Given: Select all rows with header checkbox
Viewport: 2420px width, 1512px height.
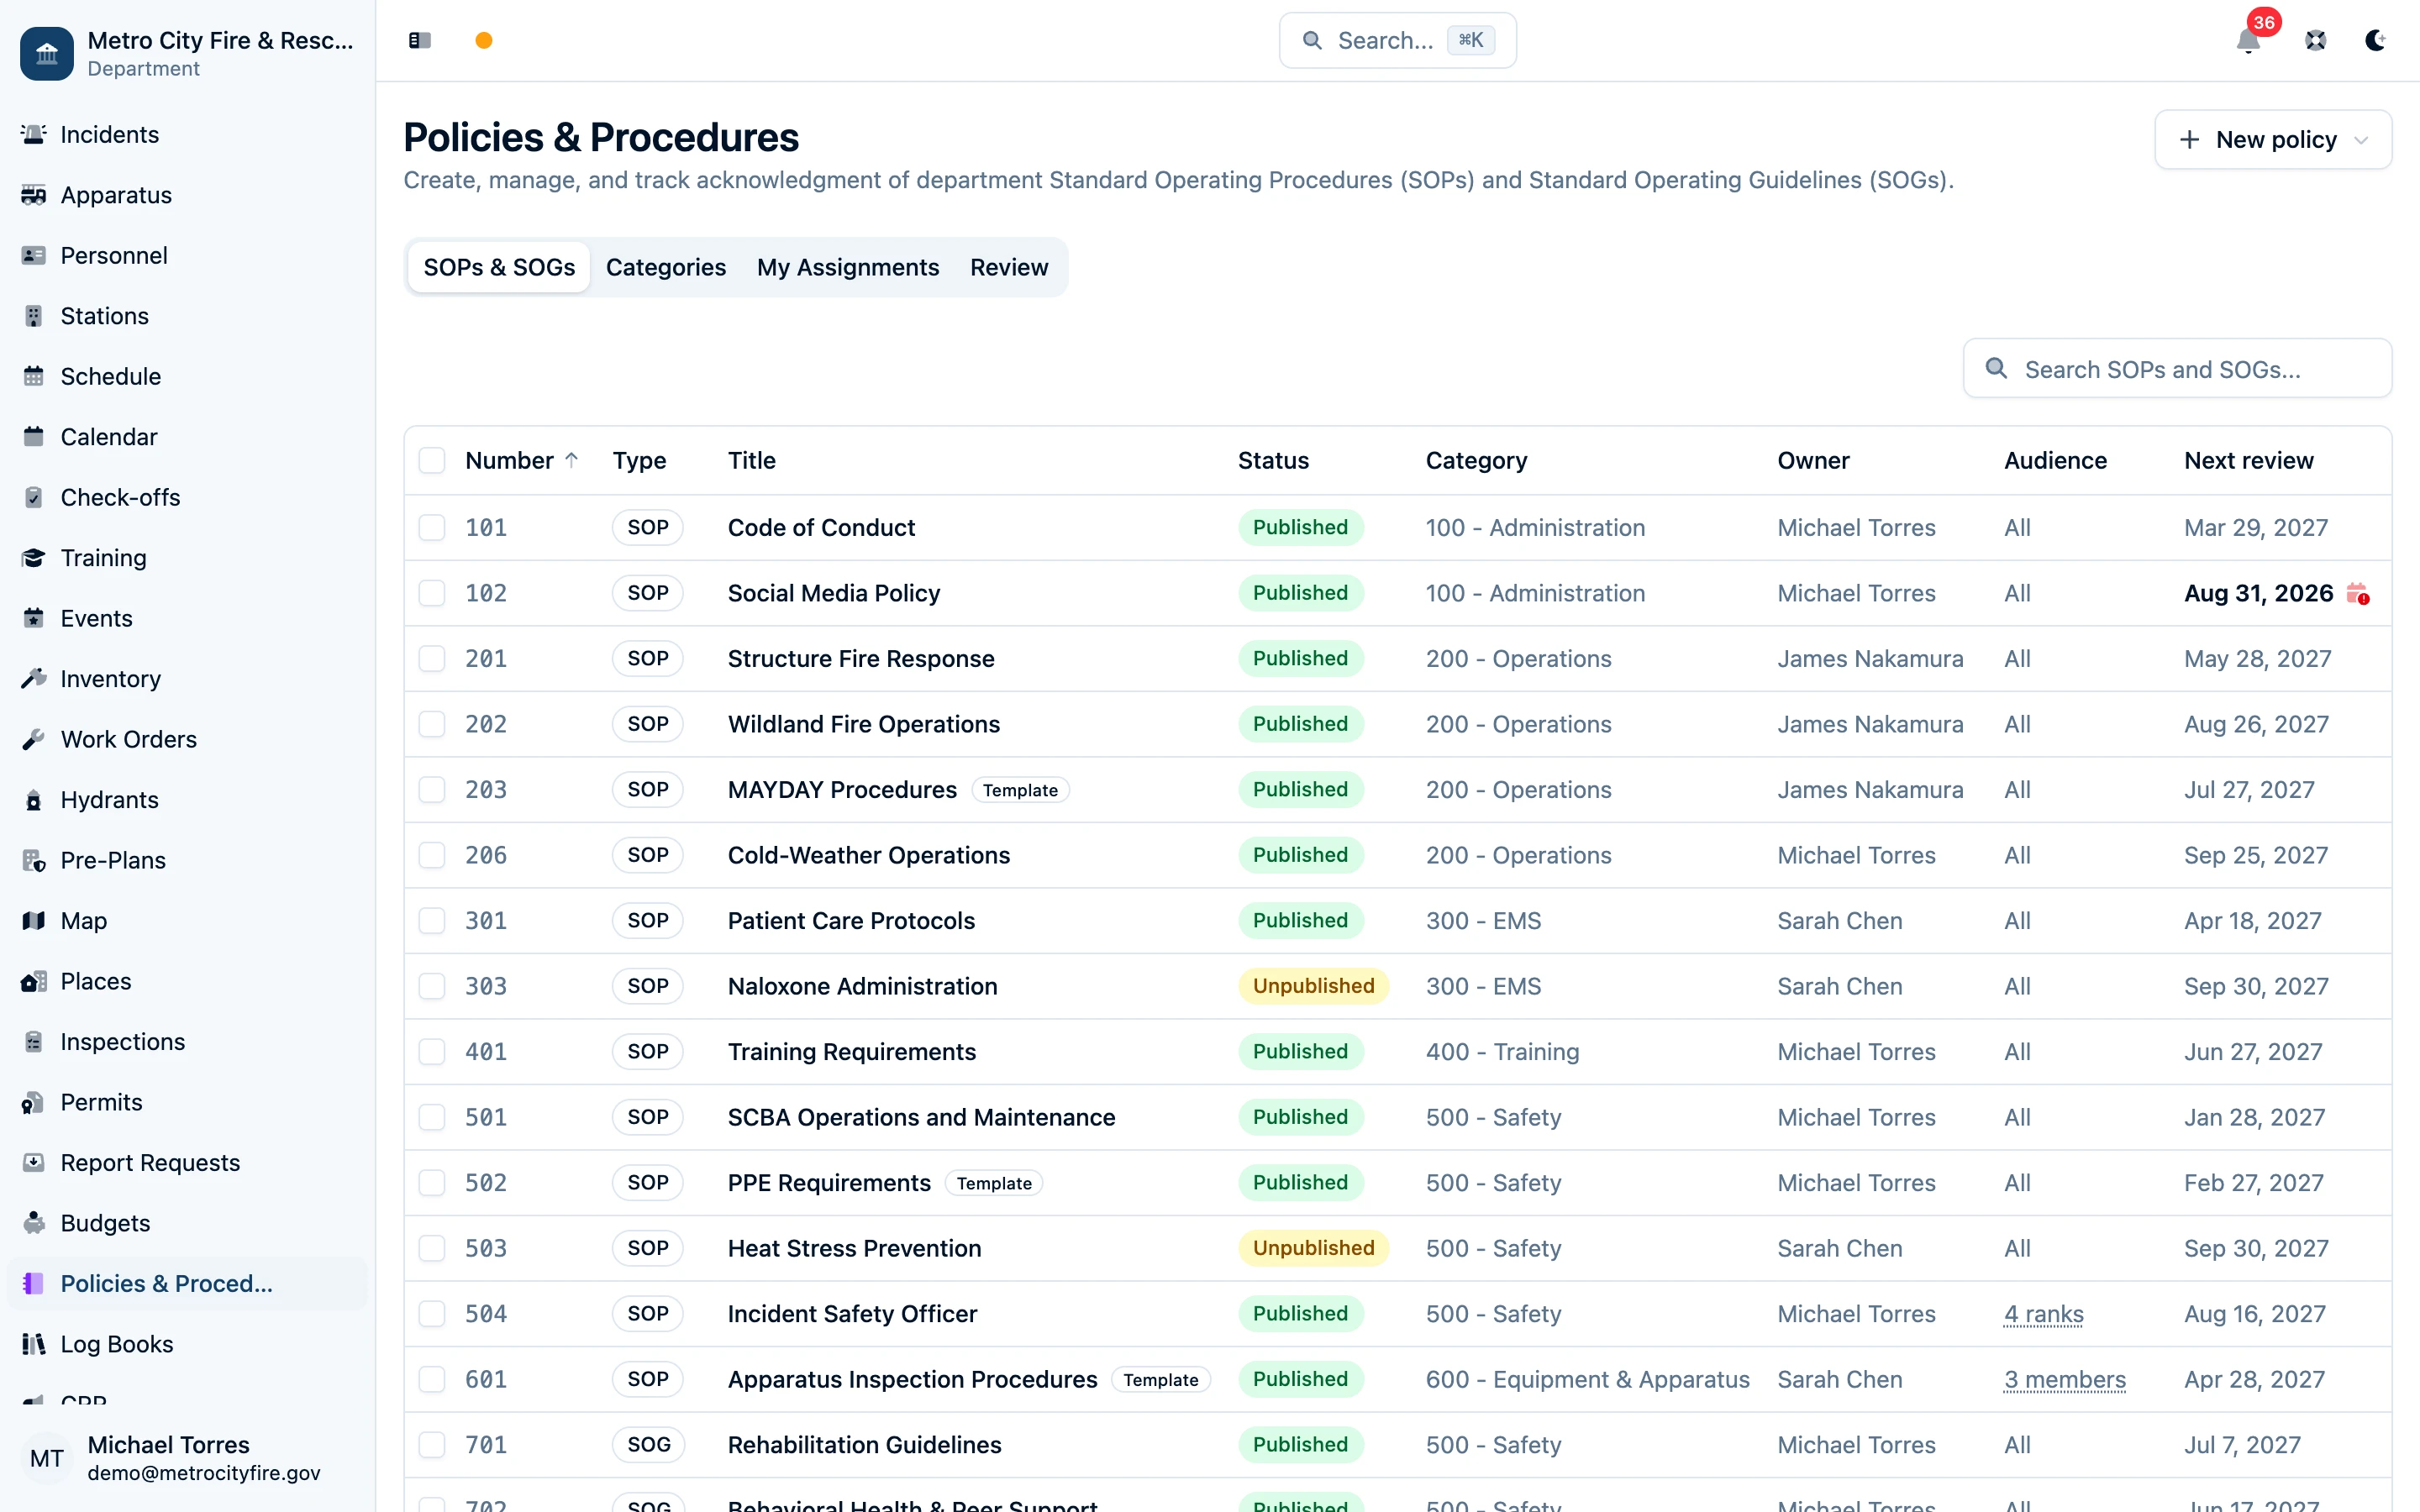Looking at the screenshot, I should (x=432, y=460).
